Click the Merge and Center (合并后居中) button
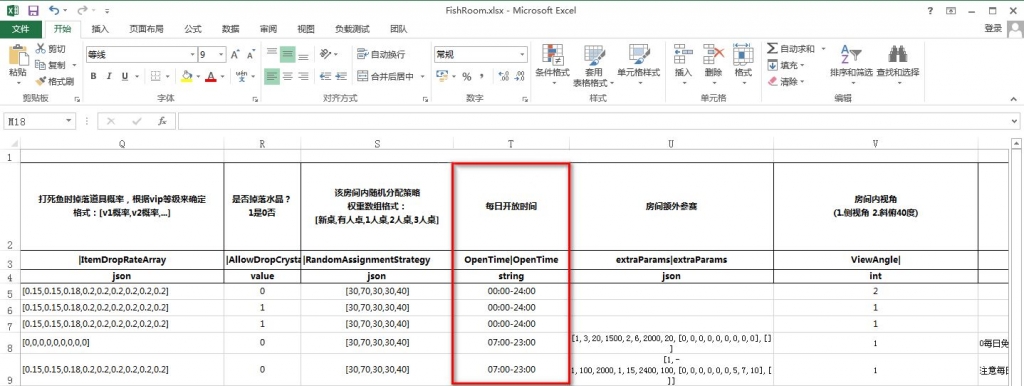The image size is (1024, 386). pos(387,76)
